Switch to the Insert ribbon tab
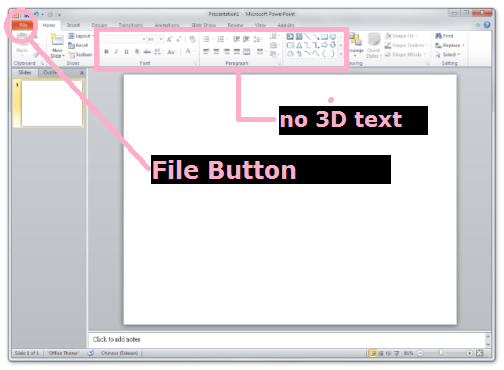 (x=73, y=25)
